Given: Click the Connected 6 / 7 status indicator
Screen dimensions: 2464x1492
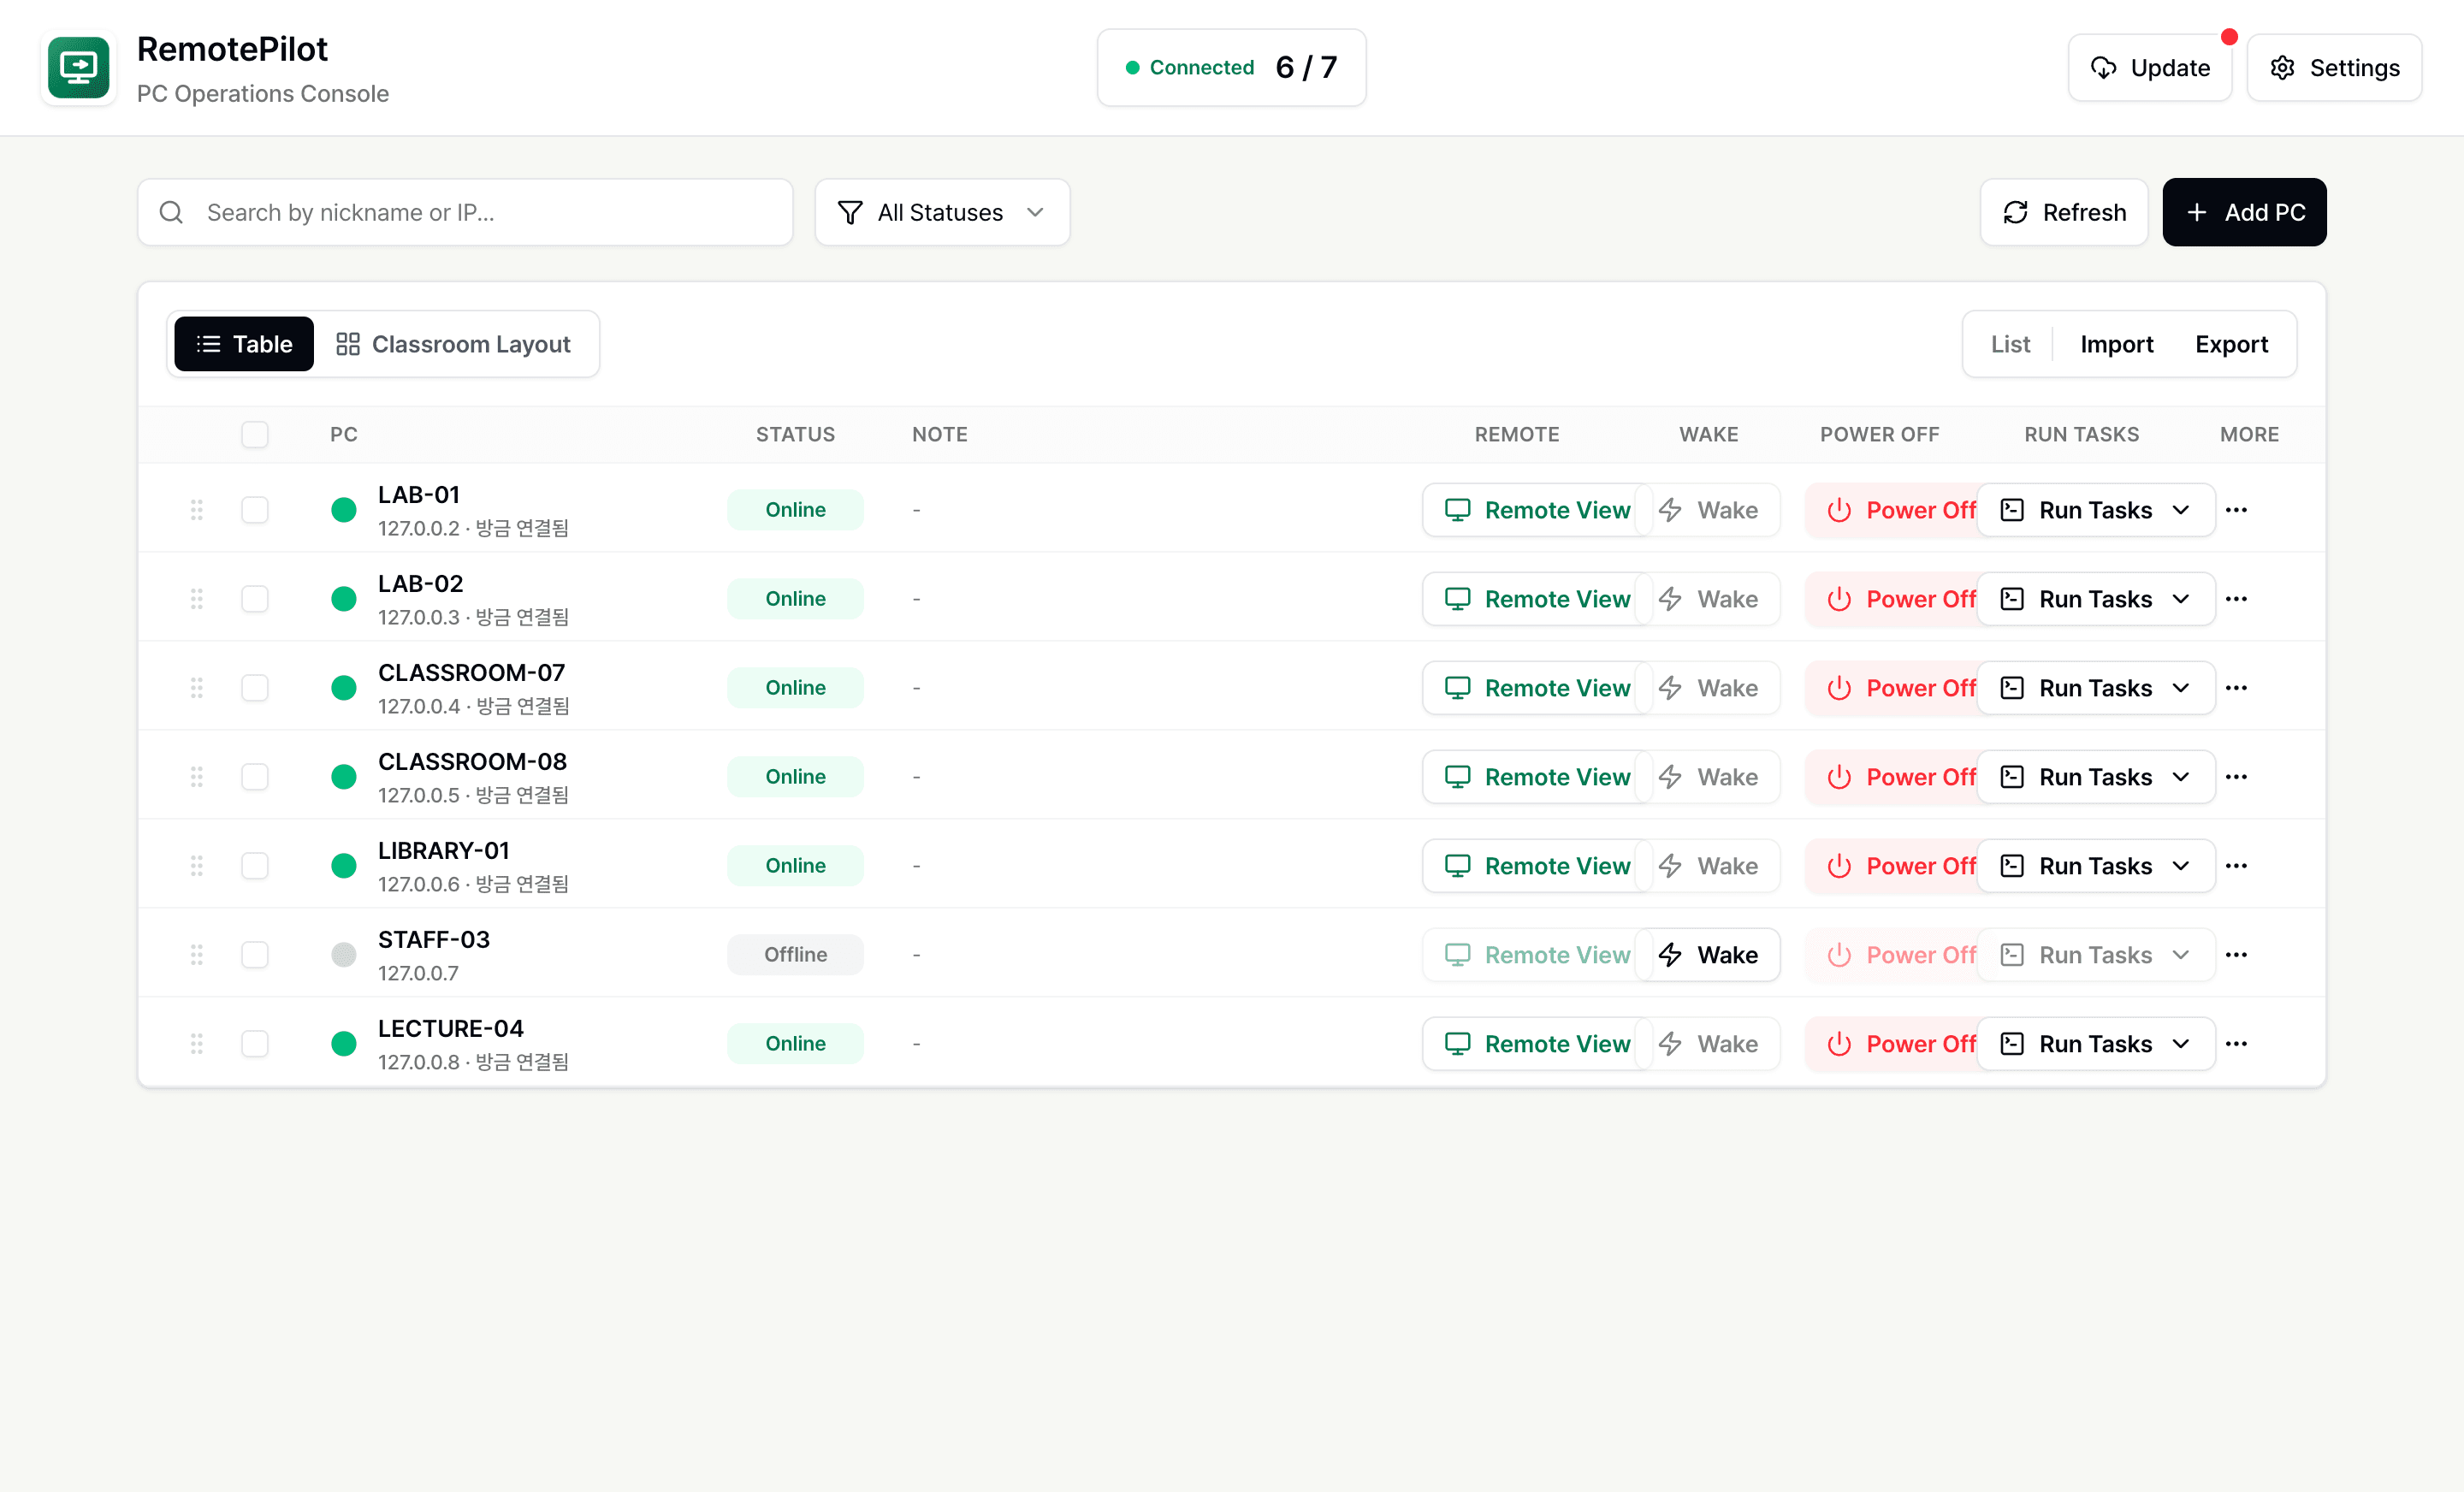Looking at the screenshot, I should pos(1231,67).
